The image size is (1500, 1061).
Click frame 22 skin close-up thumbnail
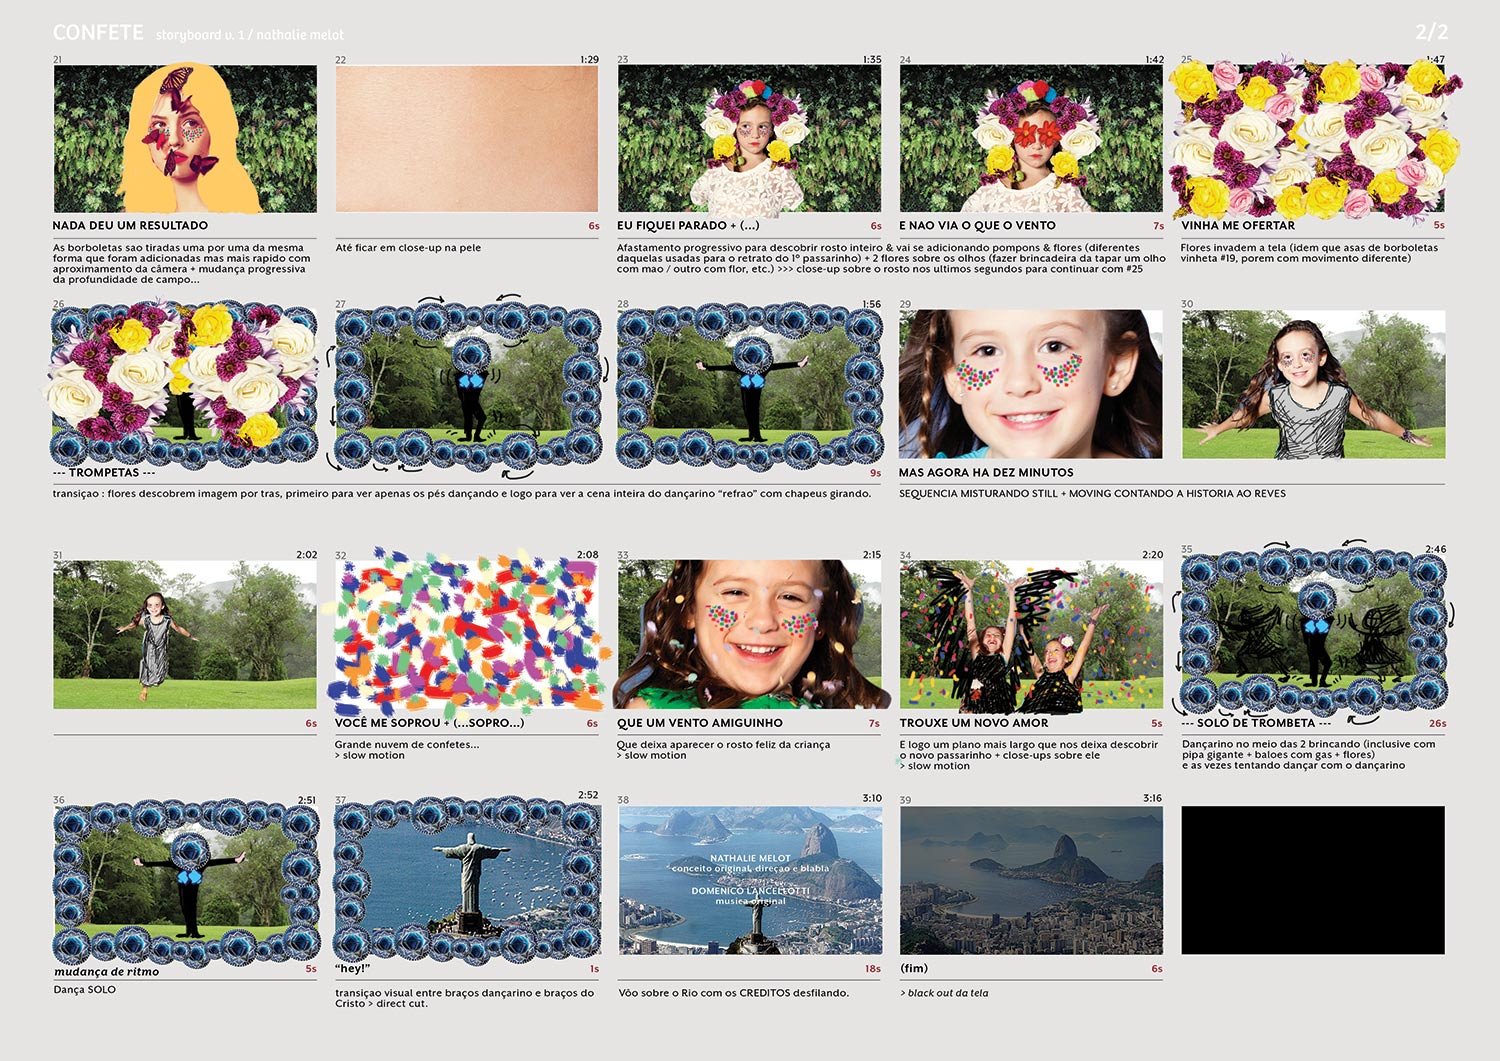pyautogui.click(x=467, y=139)
